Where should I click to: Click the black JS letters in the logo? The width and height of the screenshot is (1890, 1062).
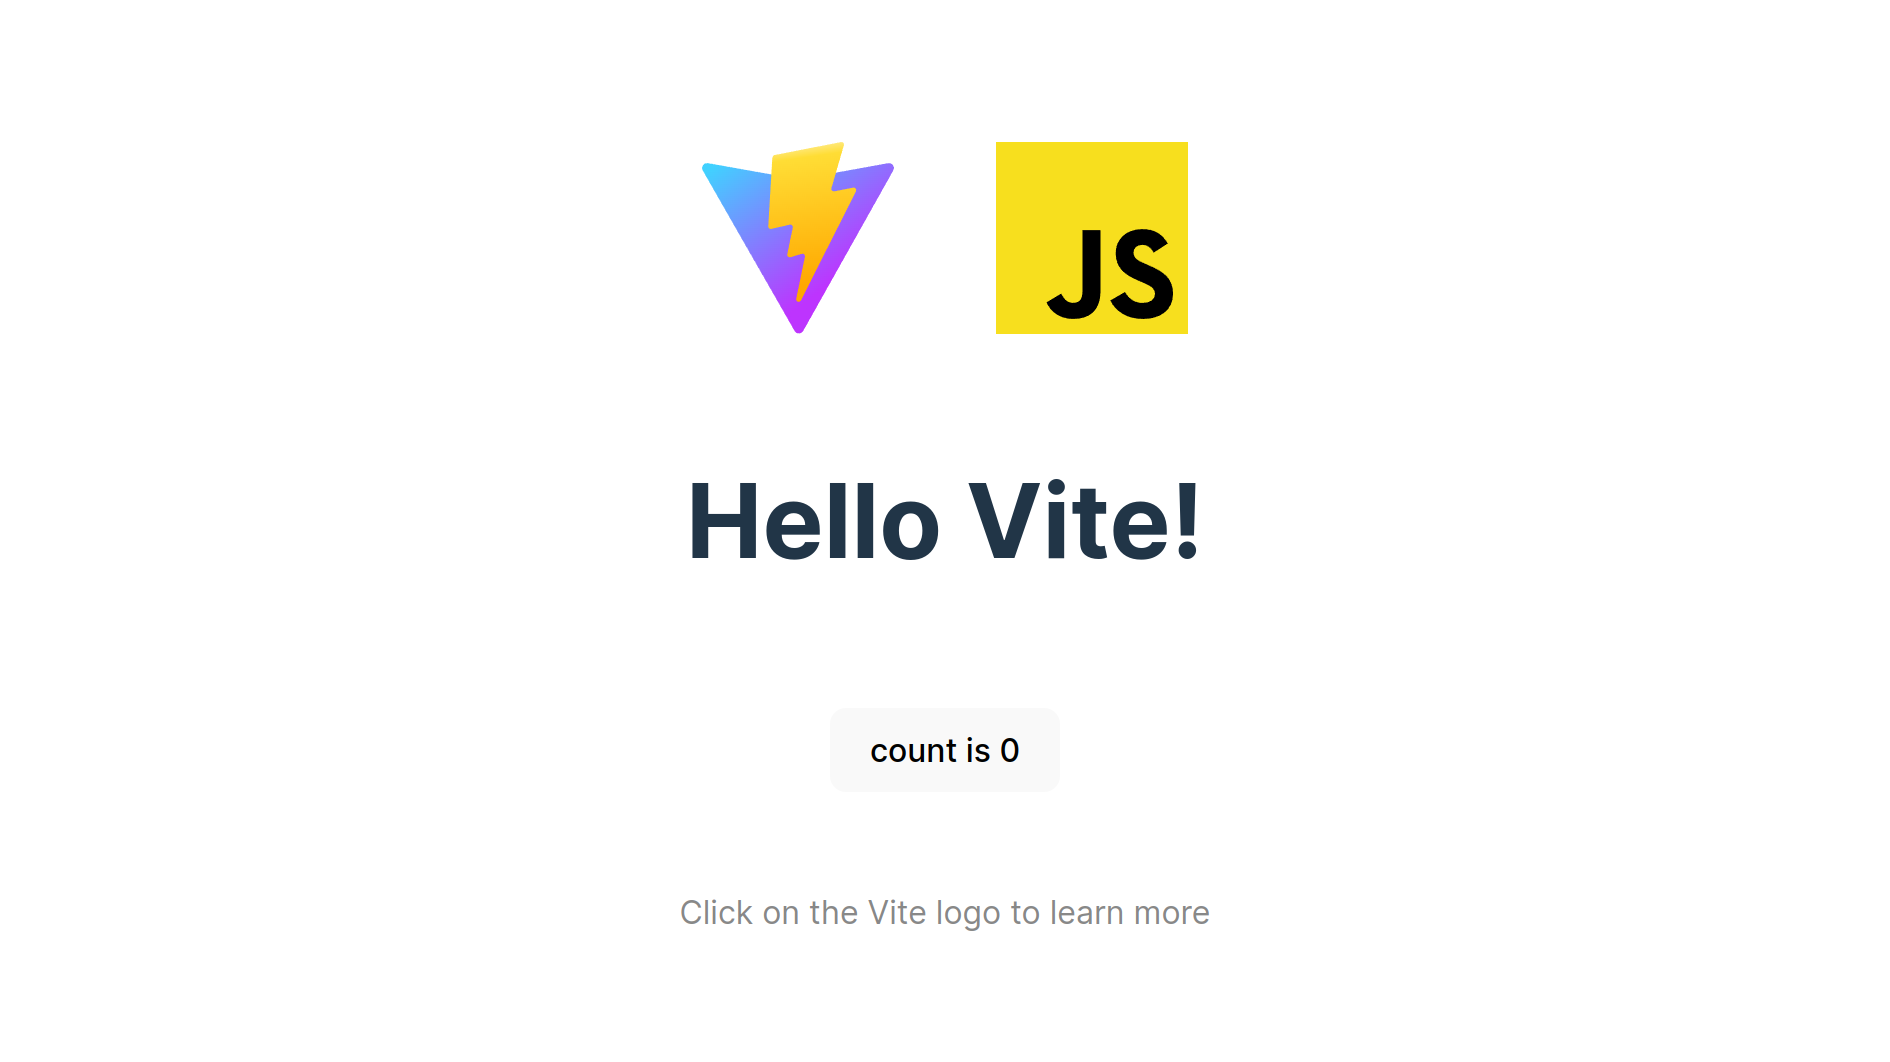click(1110, 273)
